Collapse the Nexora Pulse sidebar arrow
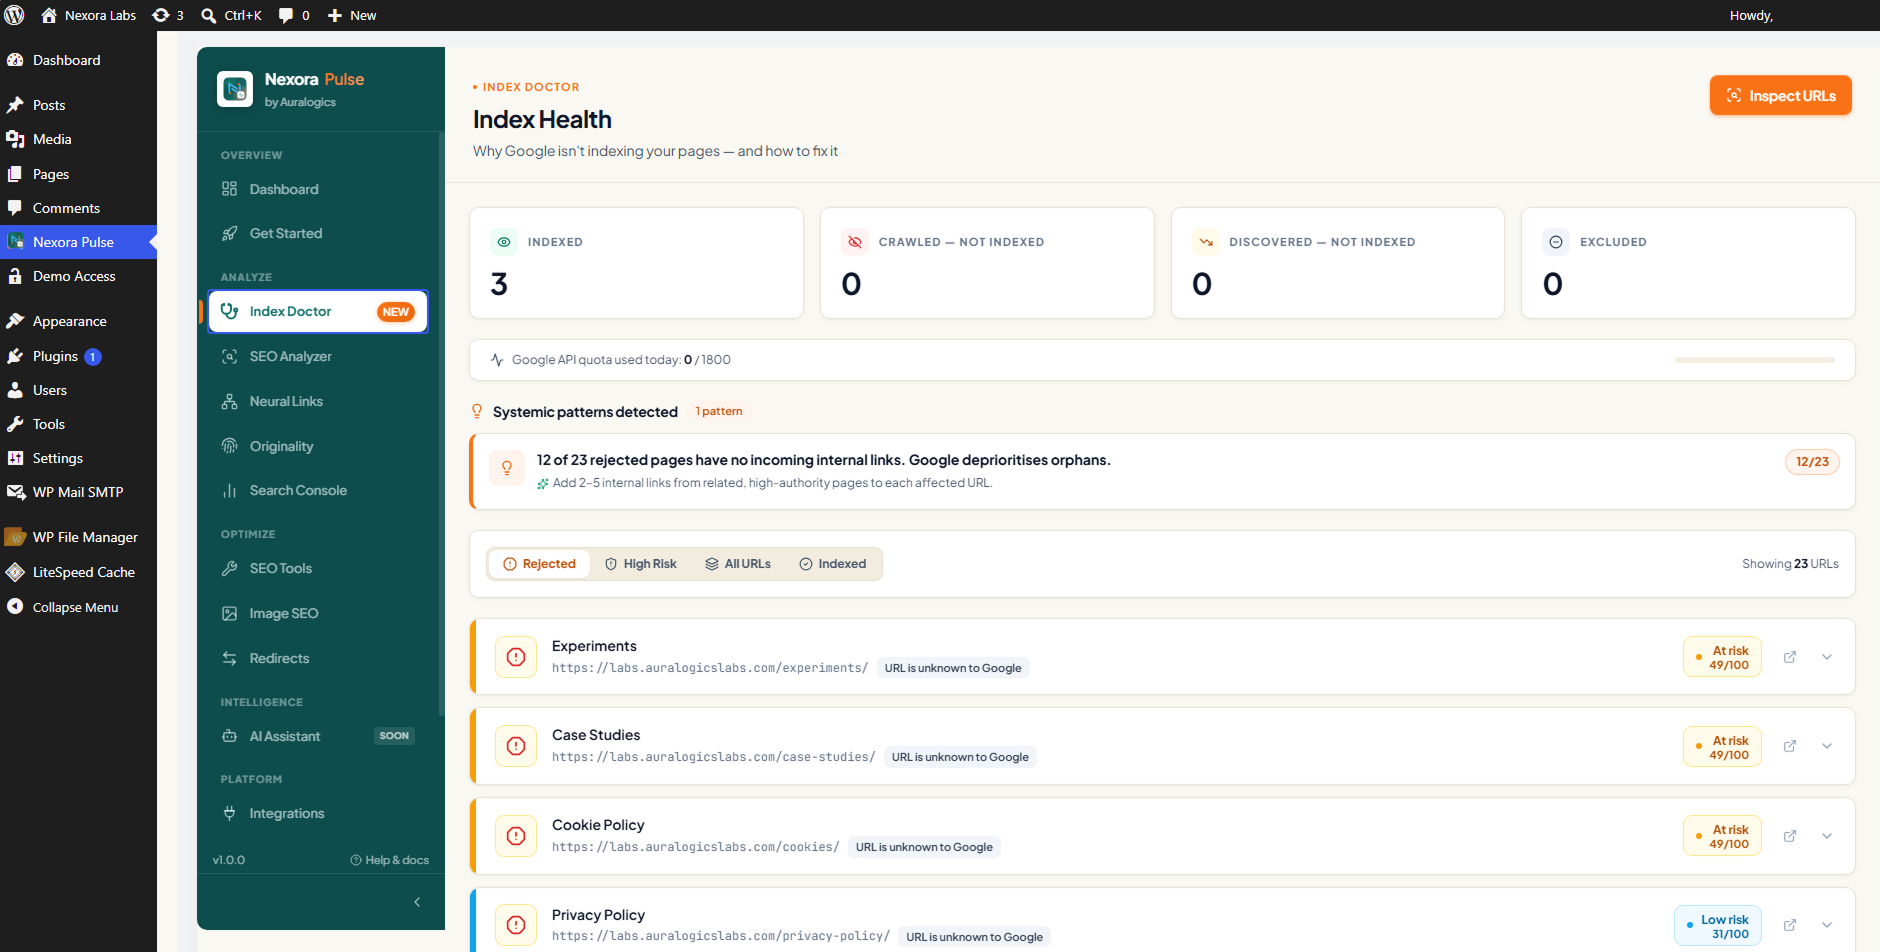Viewport: 1880px width, 952px height. pos(417,902)
